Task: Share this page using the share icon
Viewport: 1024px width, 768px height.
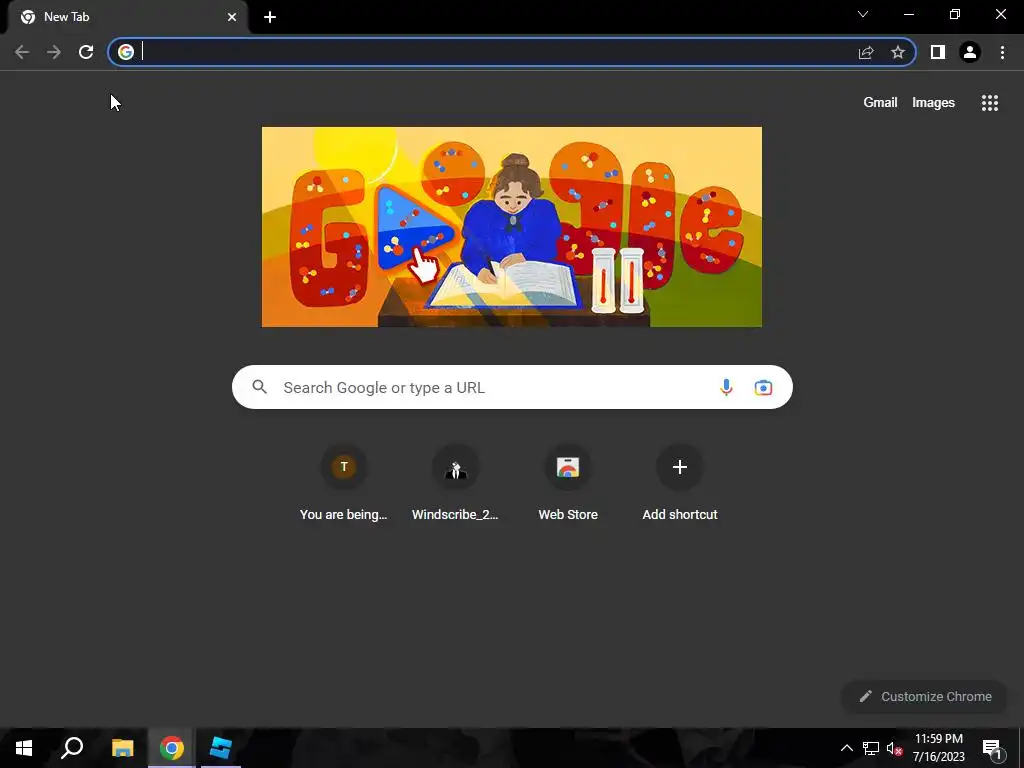Action: [866, 52]
